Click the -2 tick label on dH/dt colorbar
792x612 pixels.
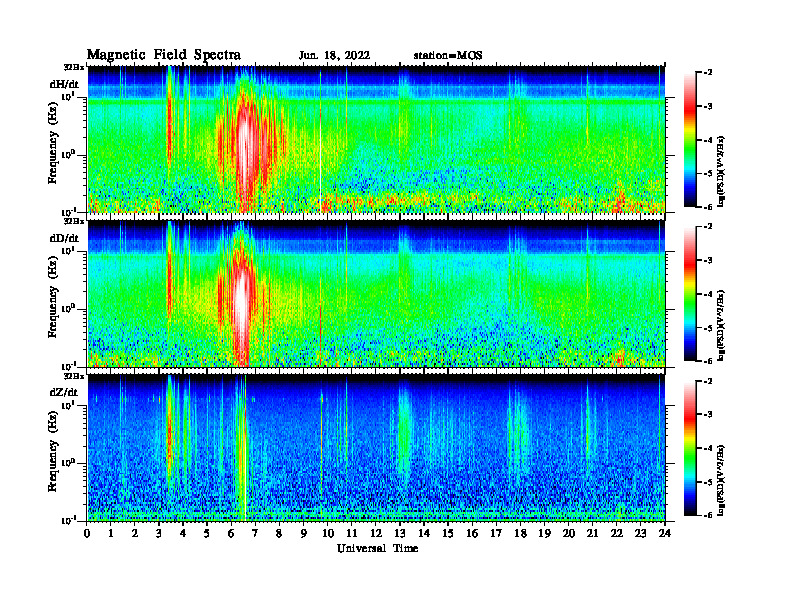708,73
